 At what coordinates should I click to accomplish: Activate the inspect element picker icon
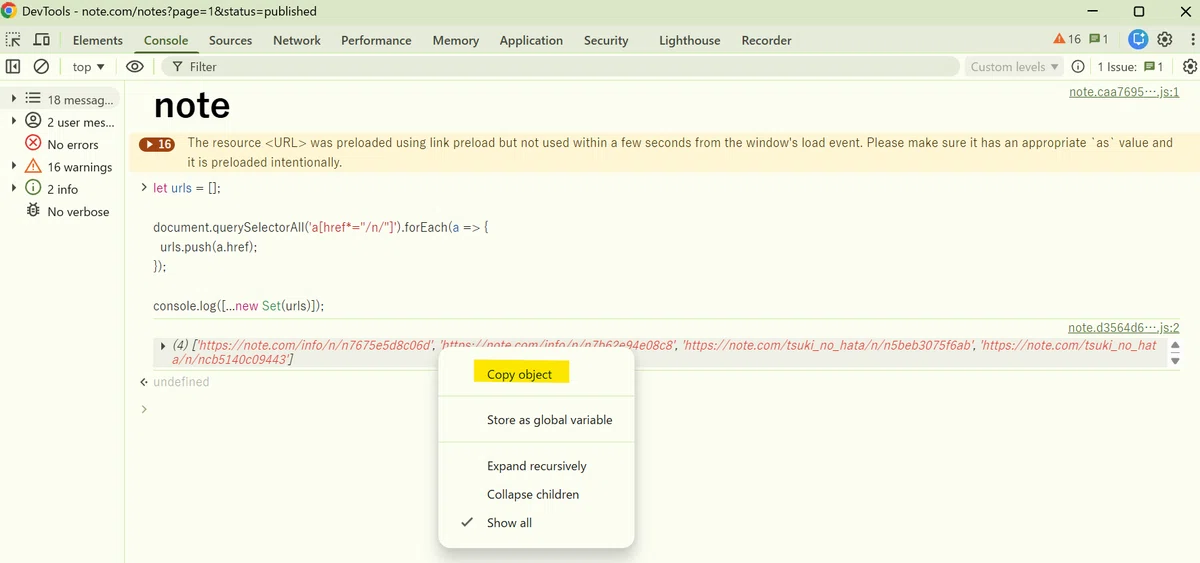point(13,40)
